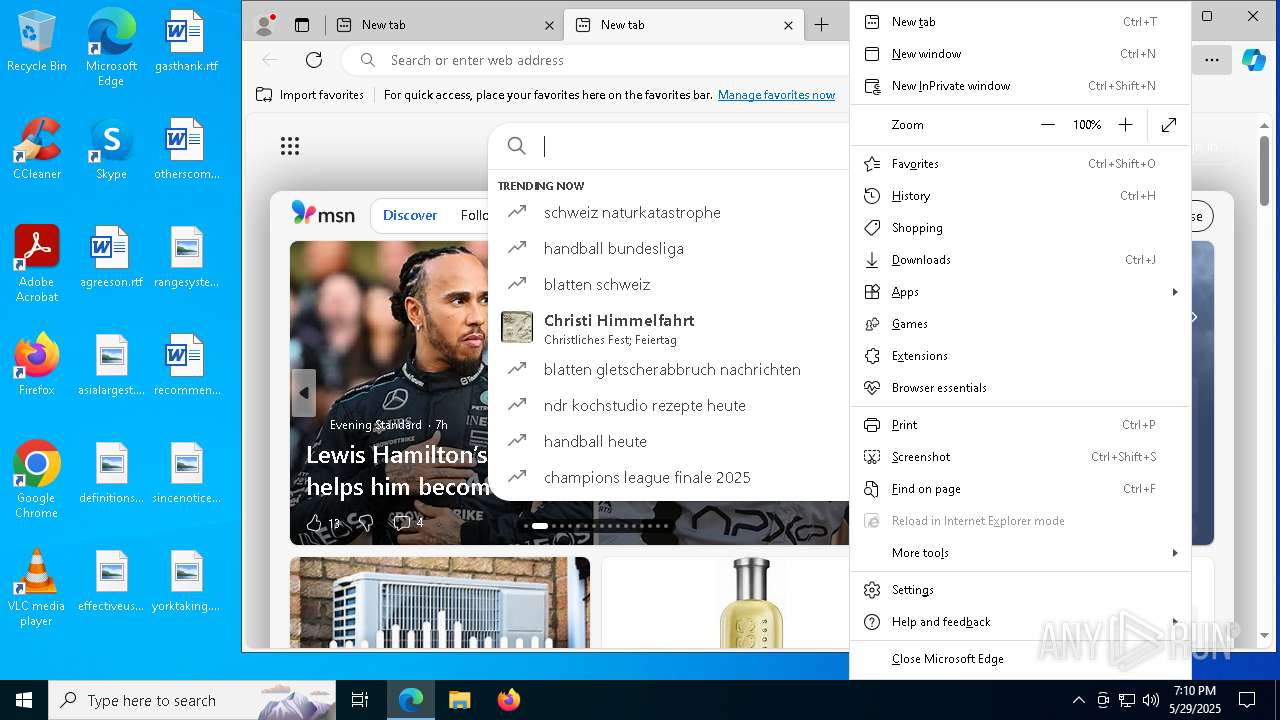Go to previous slide in news carousel
The image size is (1280, 720).
pos(304,393)
